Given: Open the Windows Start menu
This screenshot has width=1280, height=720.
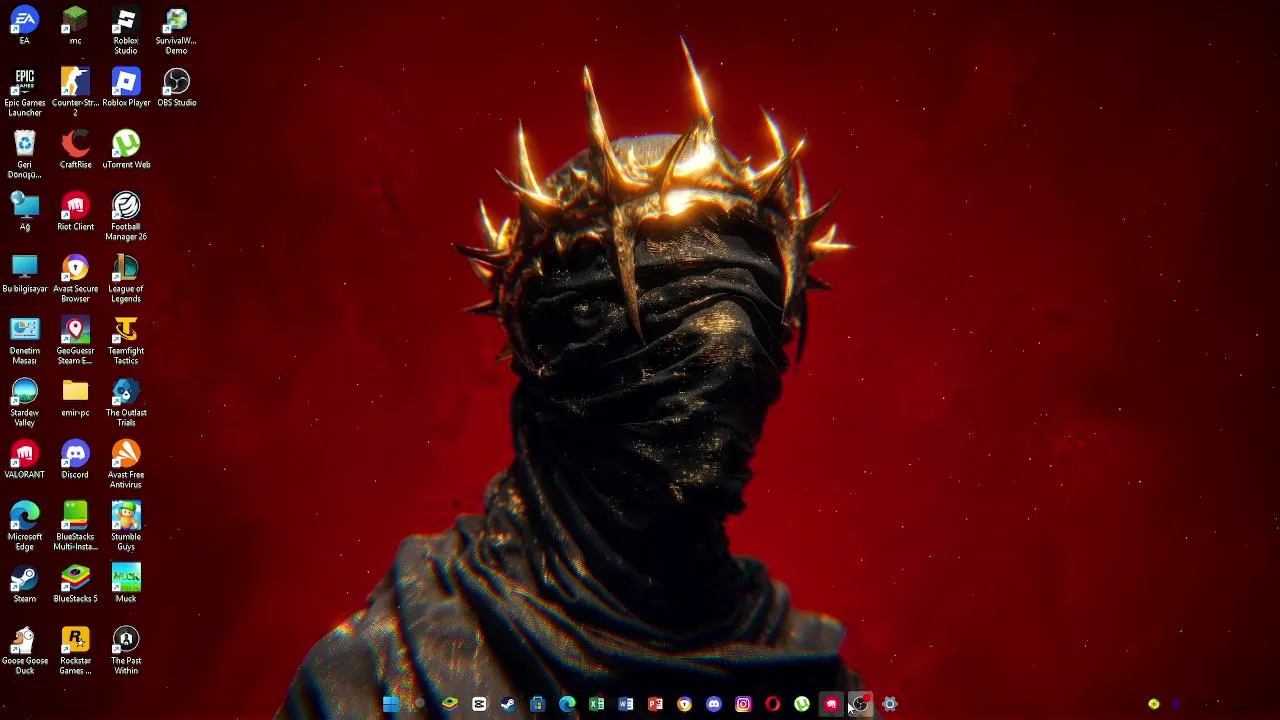Looking at the screenshot, I should click(391, 705).
